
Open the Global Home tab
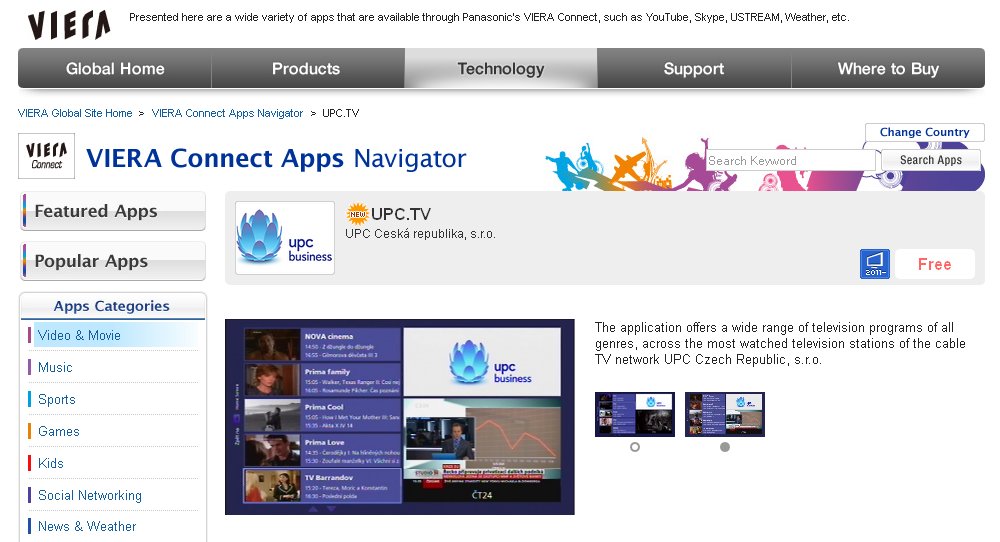(x=115, y=68)
